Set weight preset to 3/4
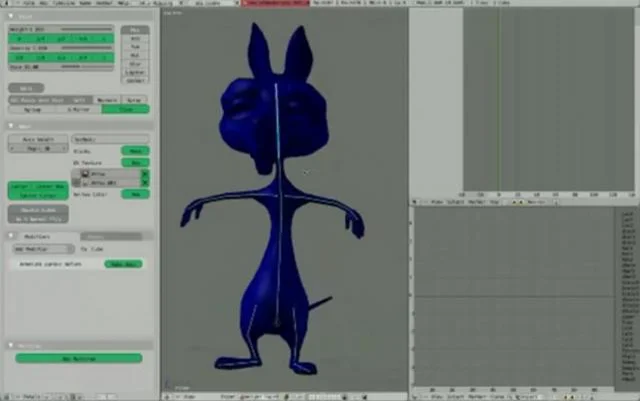The image size is (640, 401). tap(82, 39)
